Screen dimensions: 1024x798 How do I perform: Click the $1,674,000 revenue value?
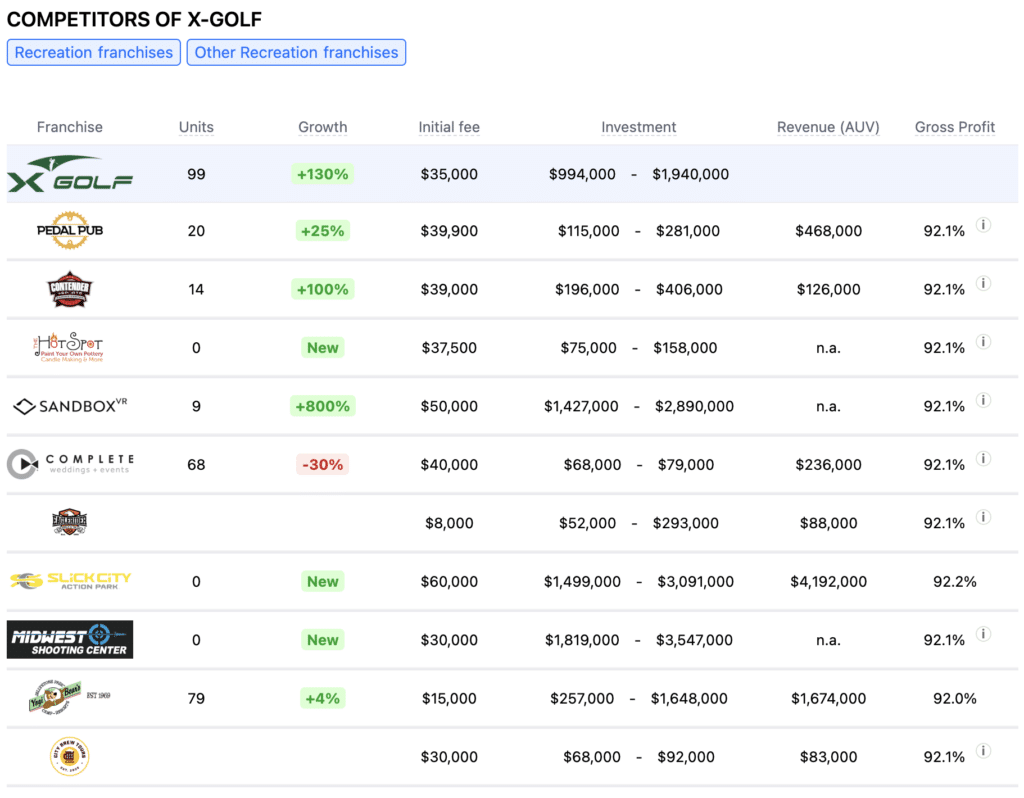[x=828, y=699]
